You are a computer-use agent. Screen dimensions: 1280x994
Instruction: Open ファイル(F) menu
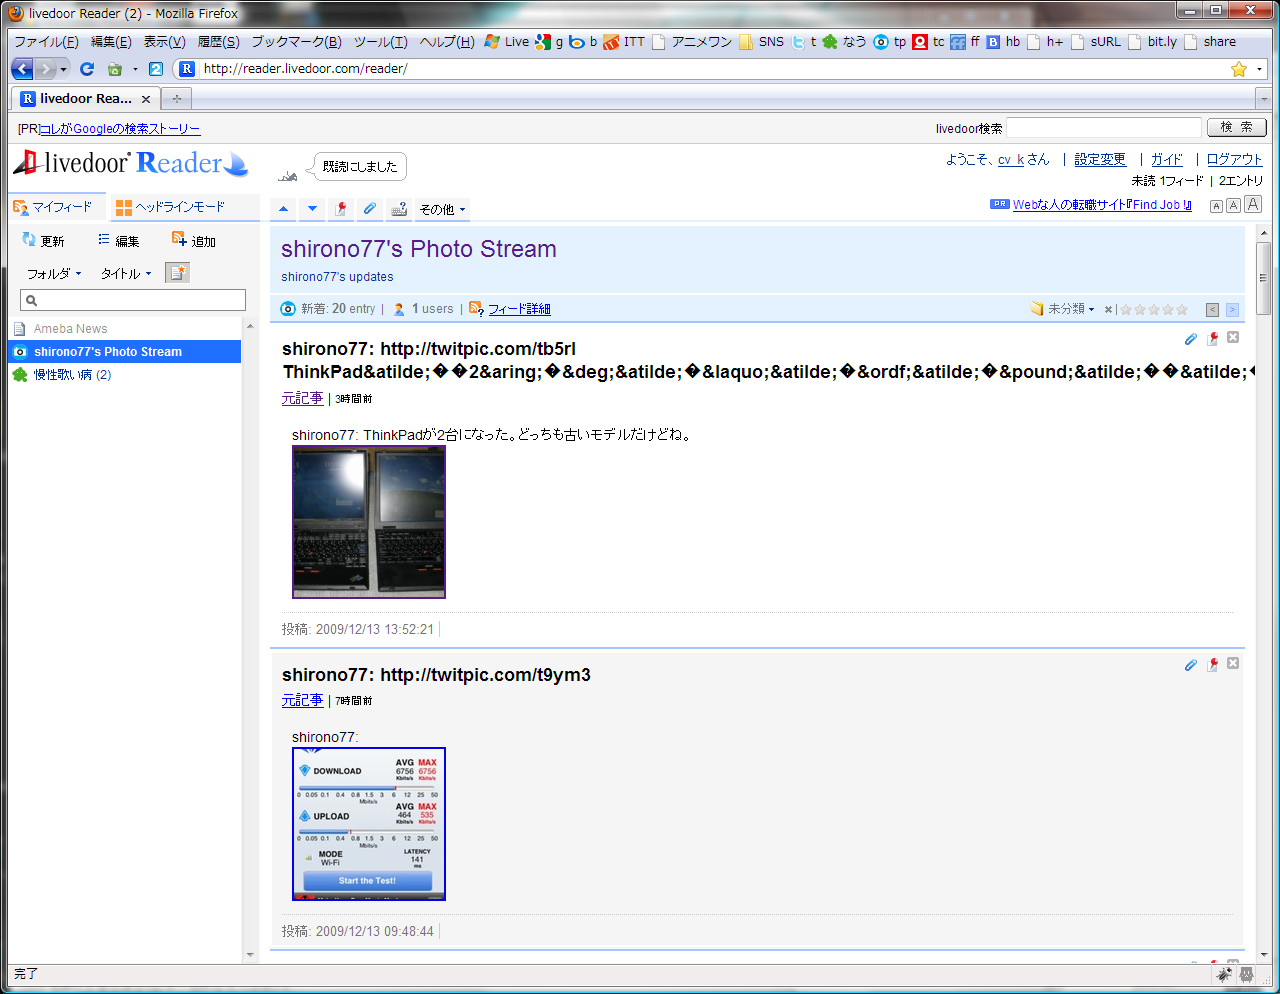point(46,42)
